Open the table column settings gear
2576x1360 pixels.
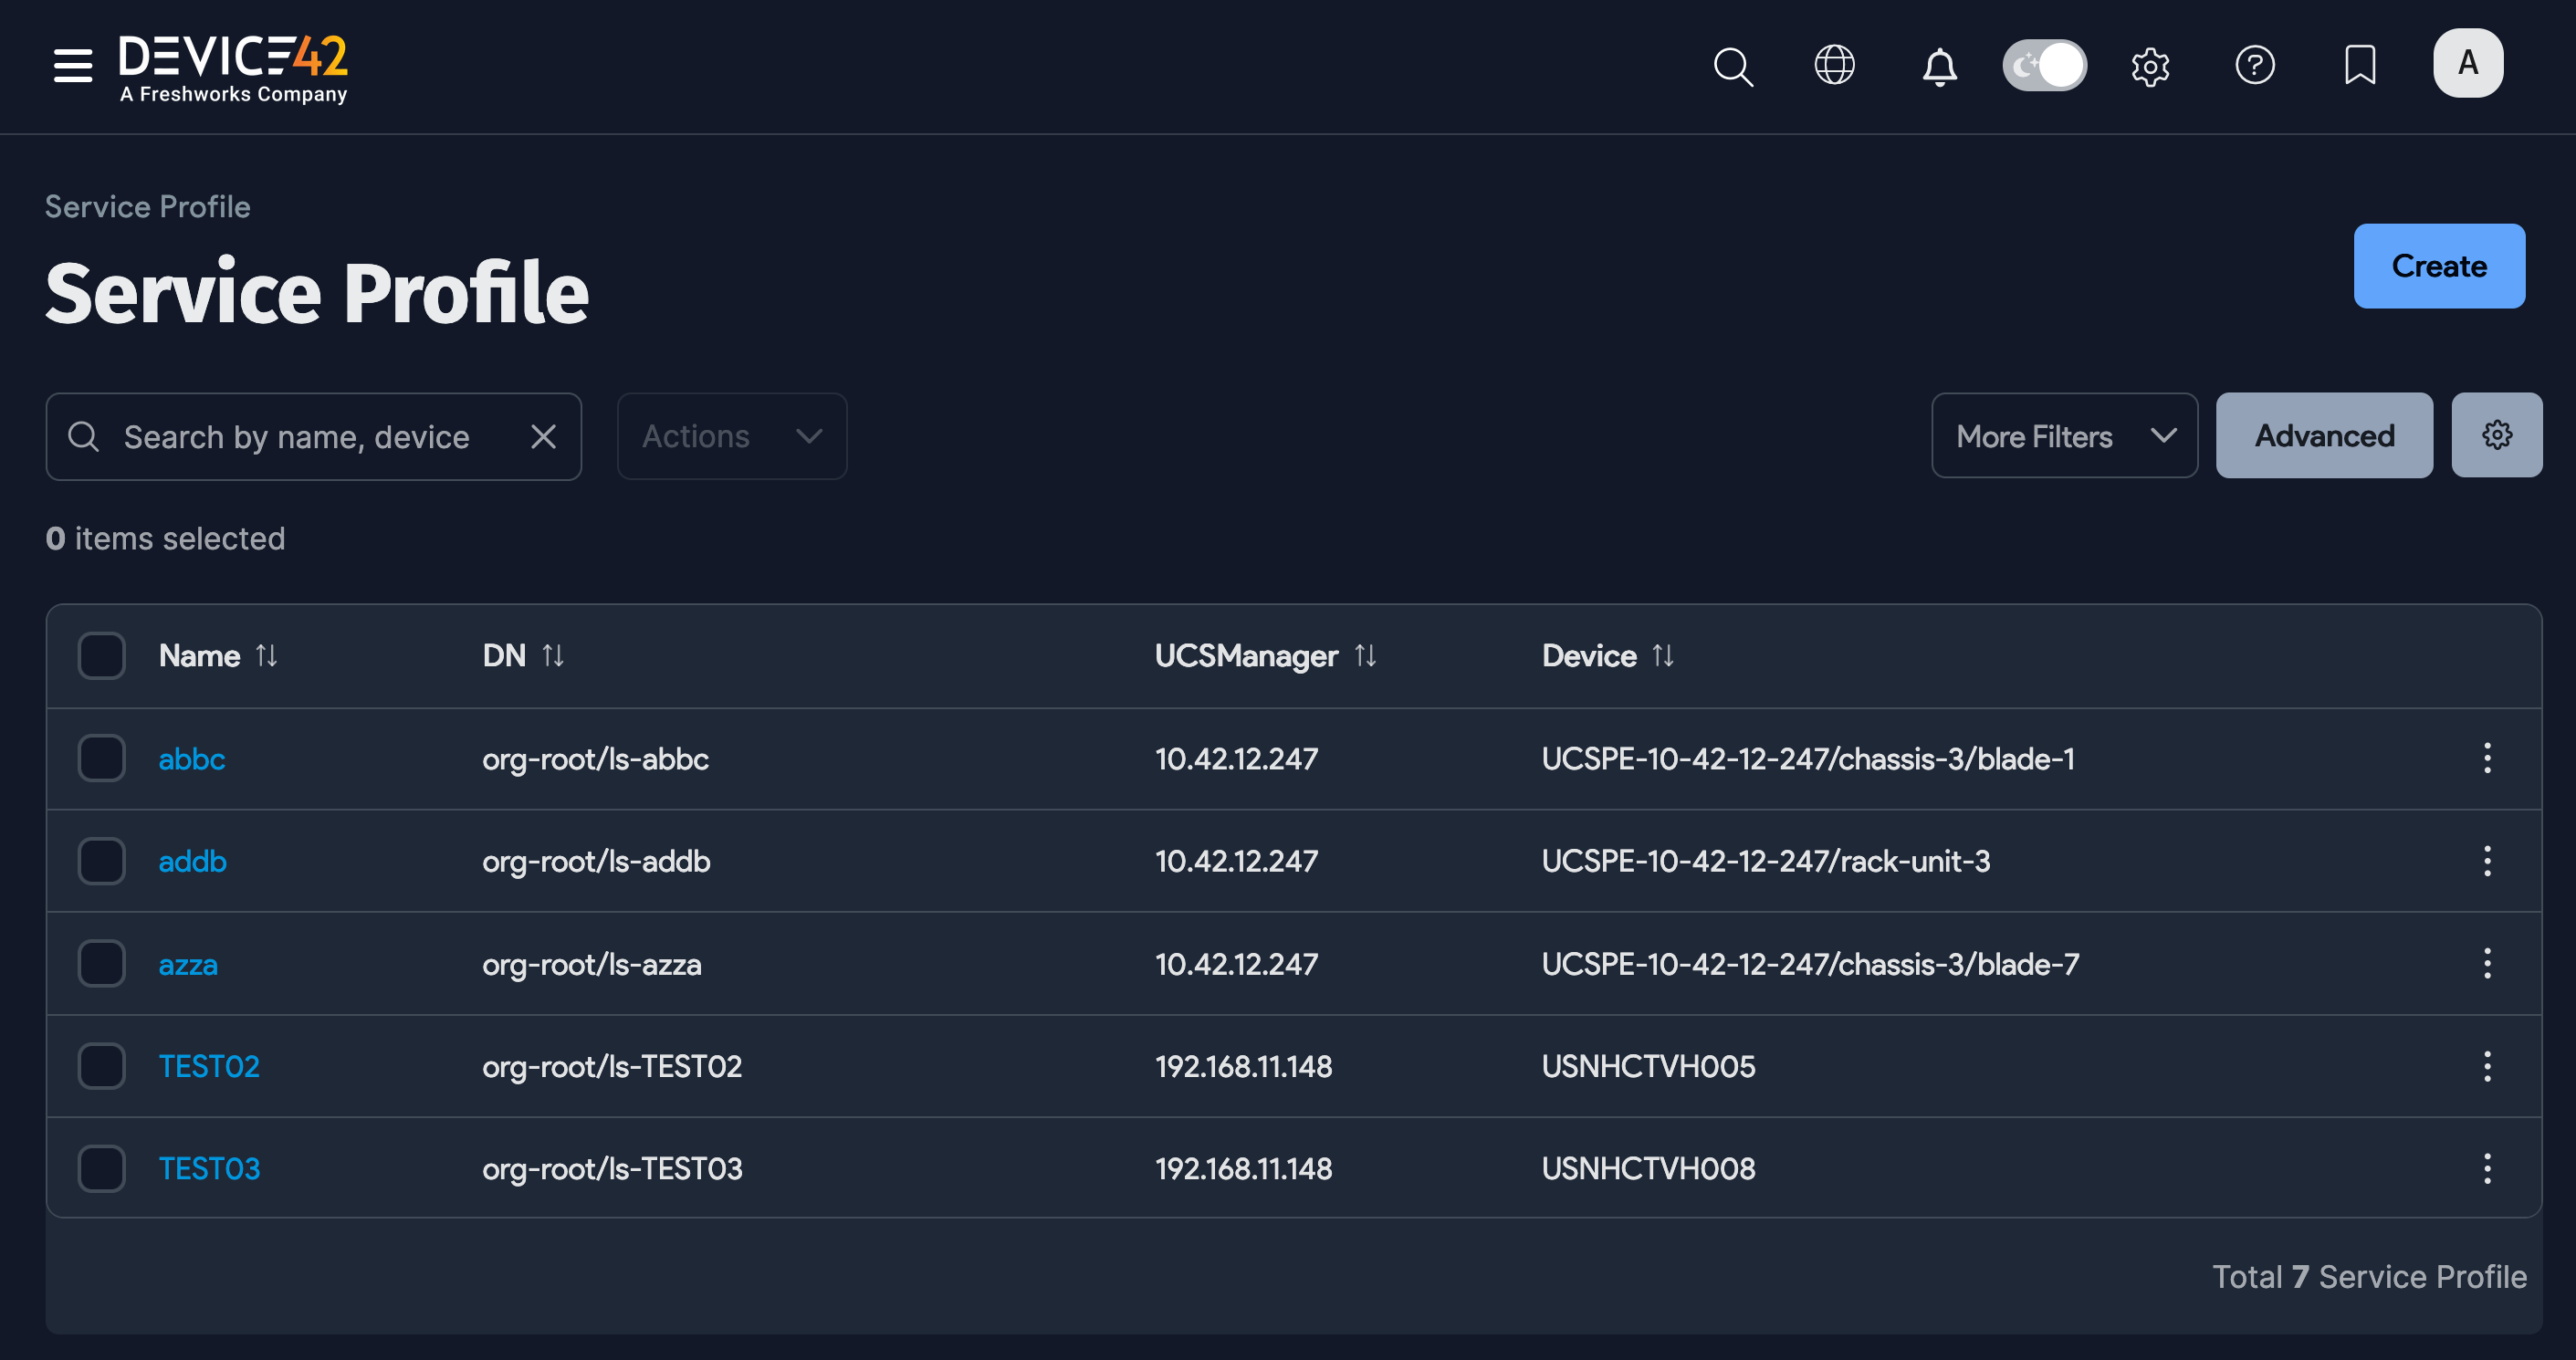tap(2497, 435)
